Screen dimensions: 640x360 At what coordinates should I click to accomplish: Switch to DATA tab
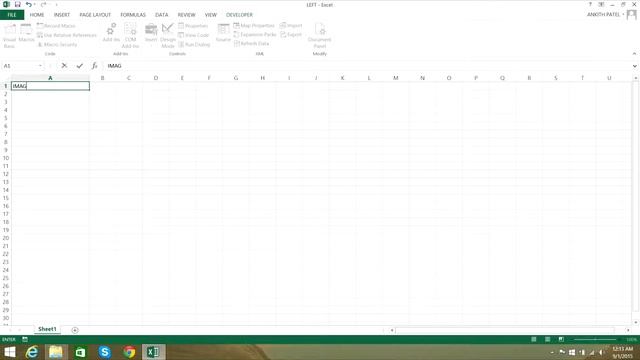point(162,15)
